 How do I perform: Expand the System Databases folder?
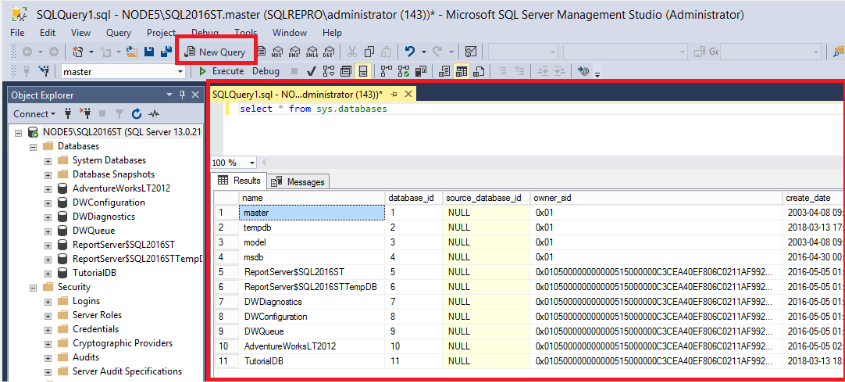pos(48,161)
